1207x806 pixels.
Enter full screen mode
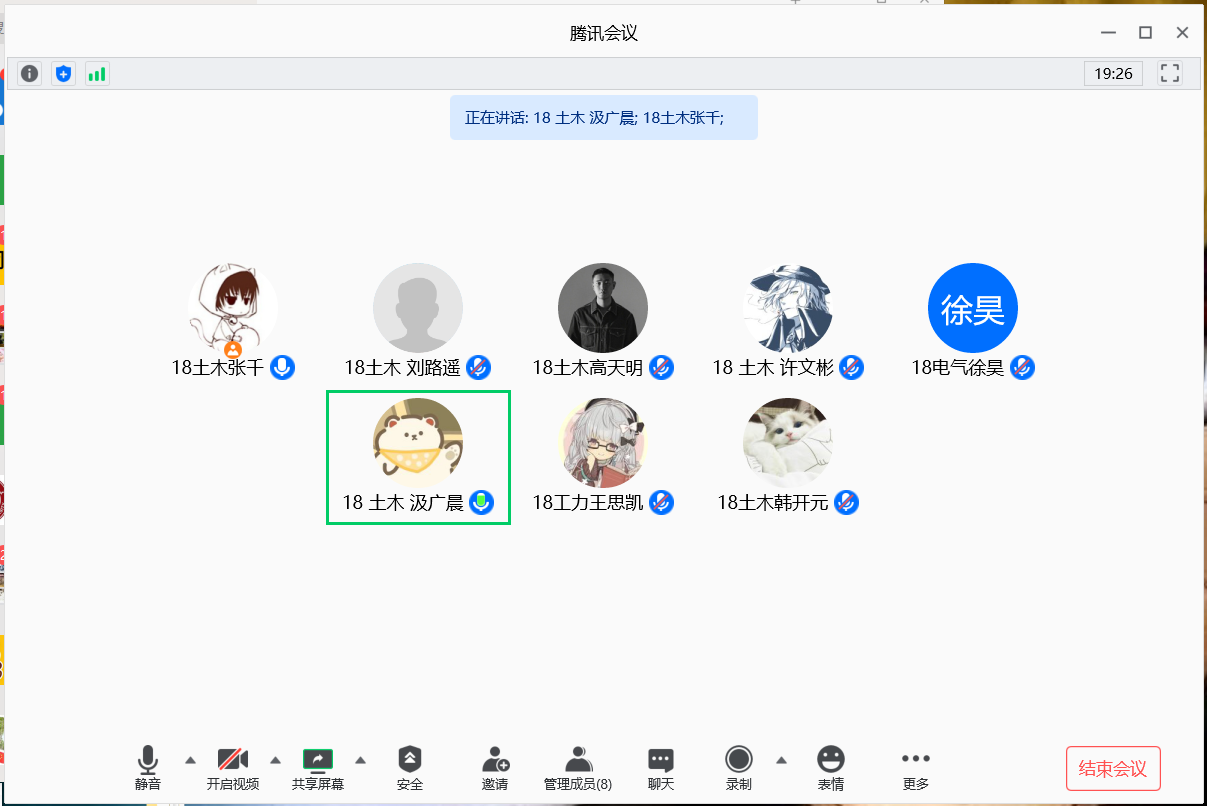(x=1170, y=73)
